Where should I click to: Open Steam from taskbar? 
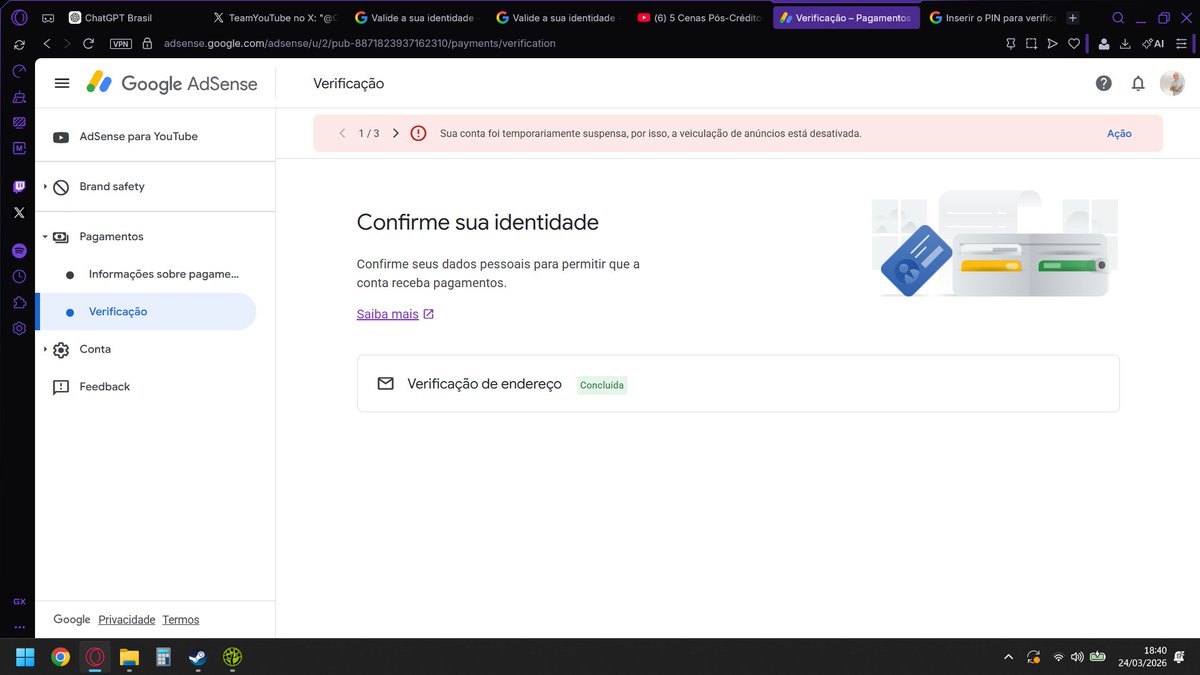point(197,657)
